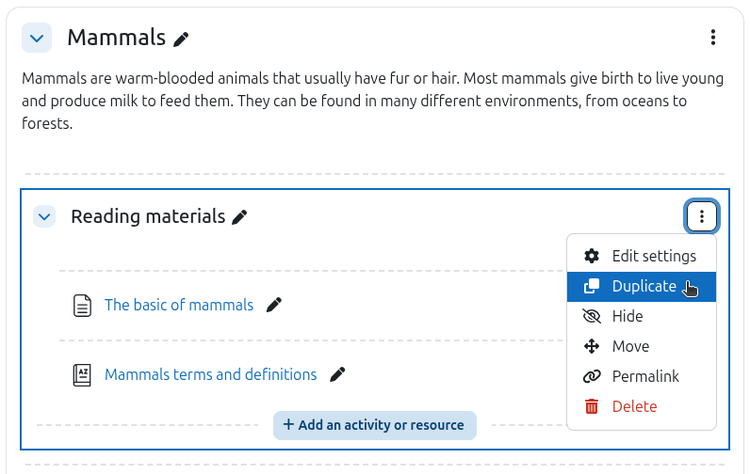Choose Duplicate from the context menu
Viewport: 750px width, 474px height.
[x=643, y=286]
